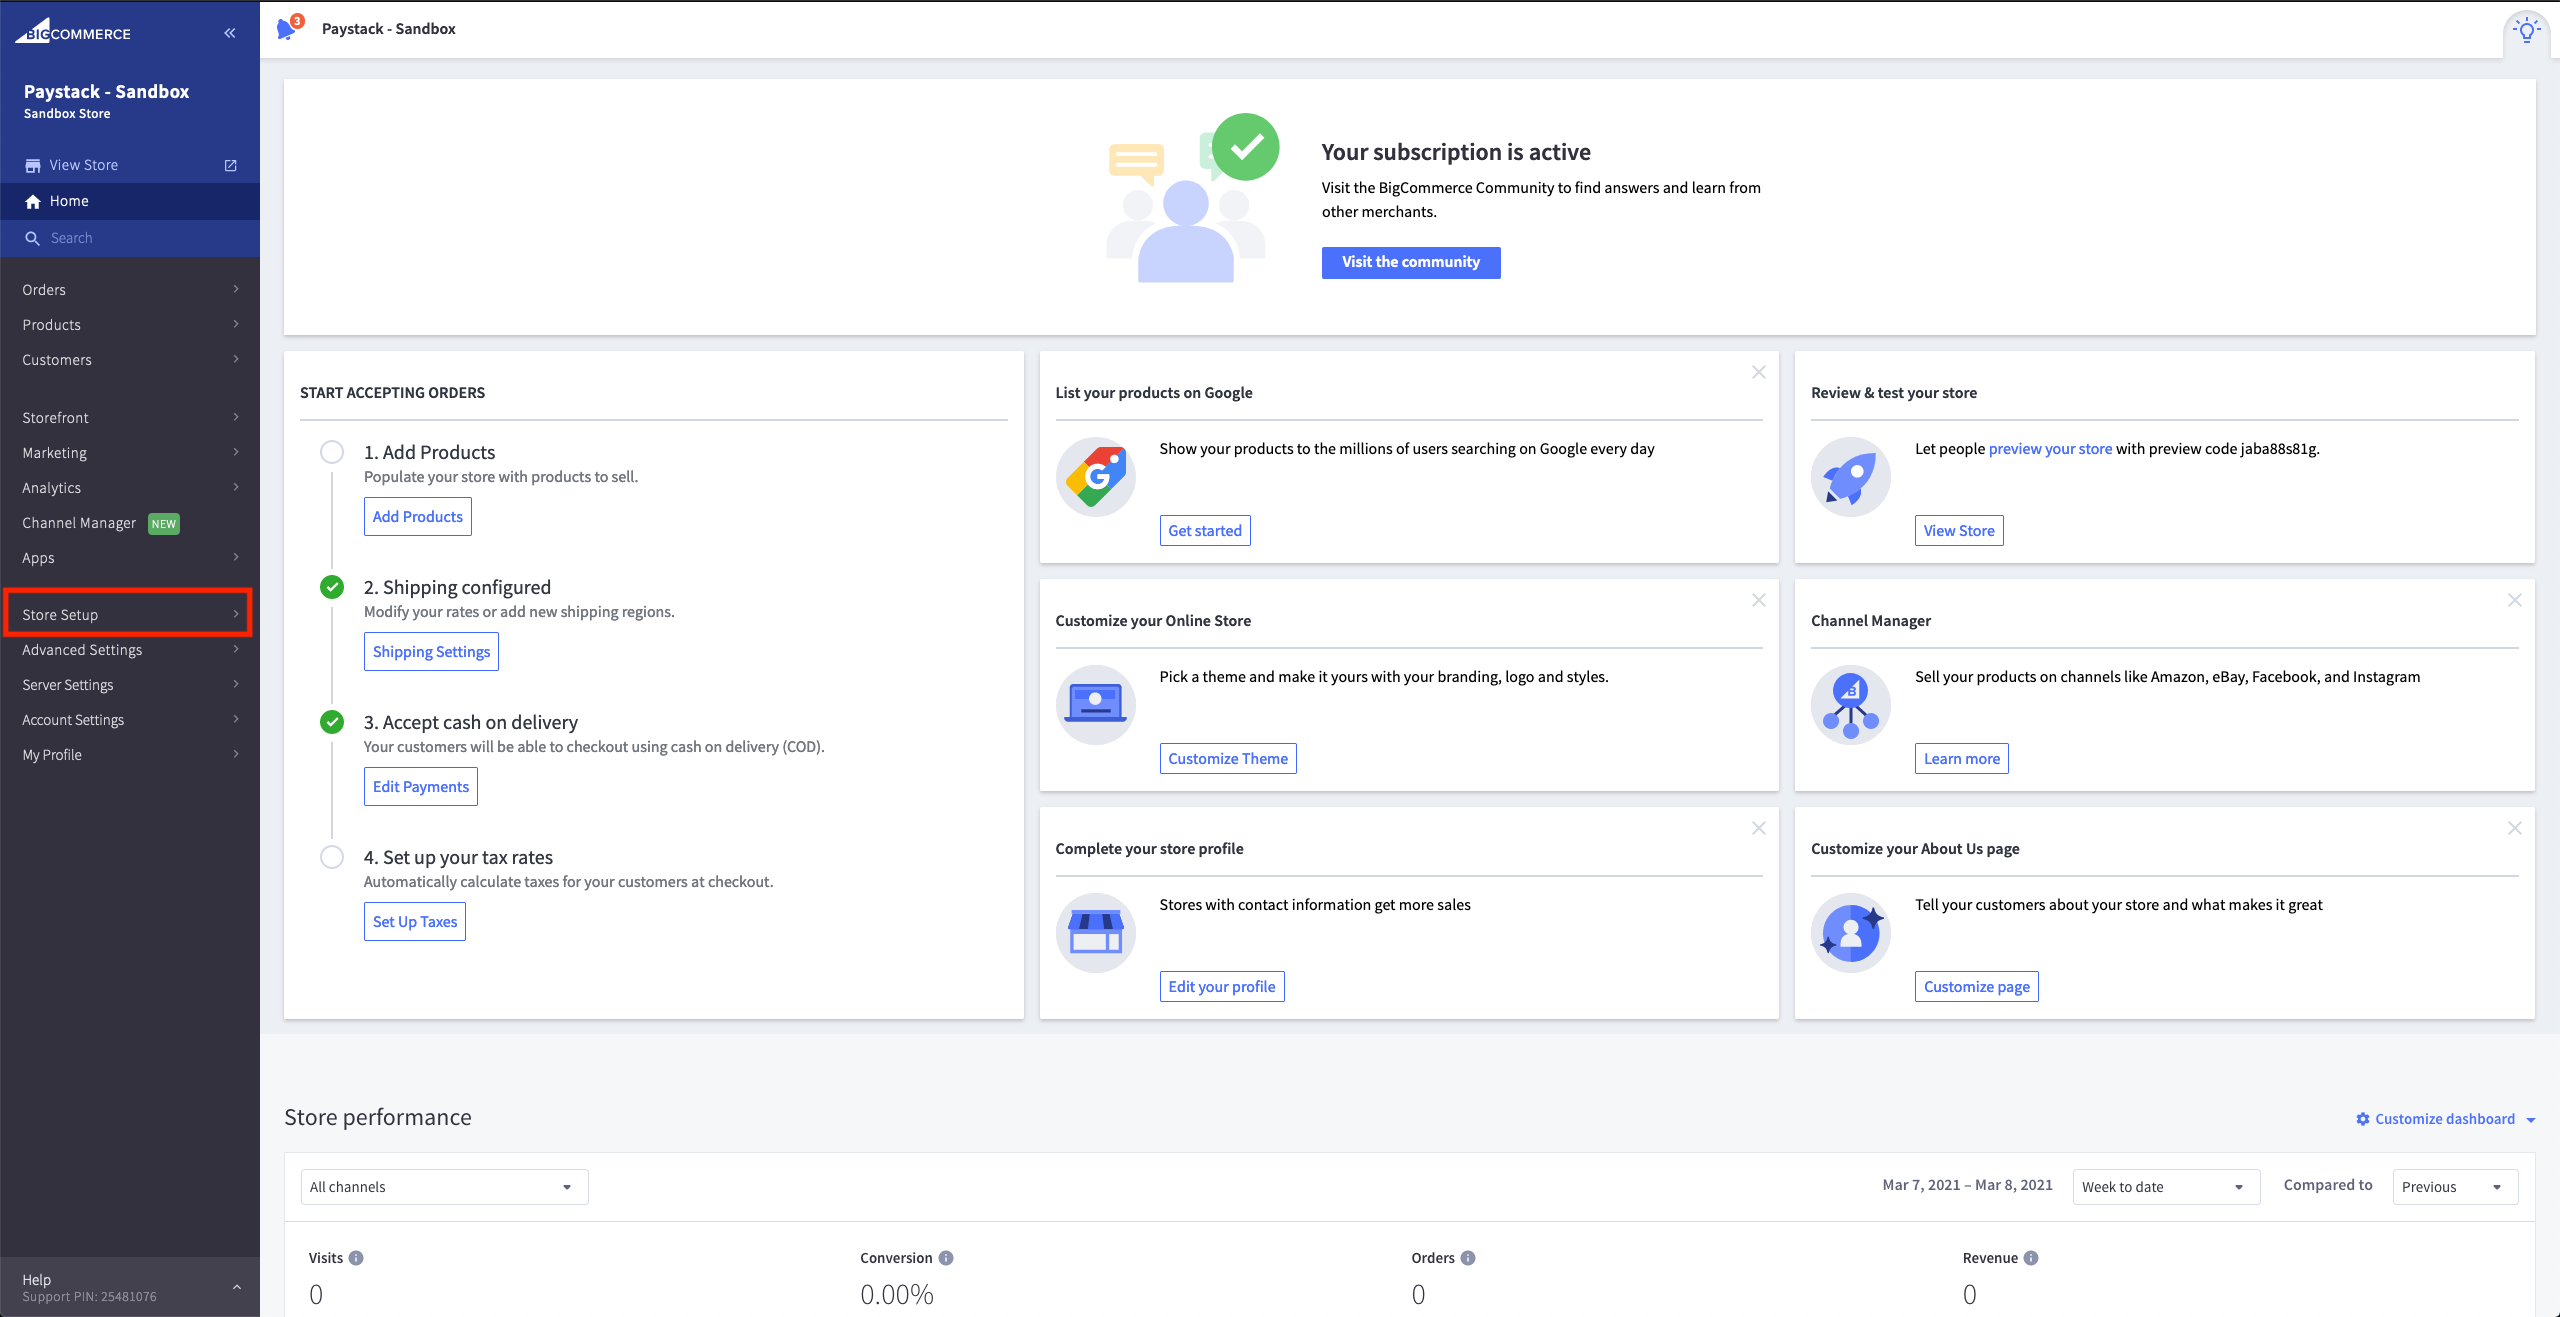Close the Complete your store profile card
Screen dimensions: 2560x1317
1759,828
